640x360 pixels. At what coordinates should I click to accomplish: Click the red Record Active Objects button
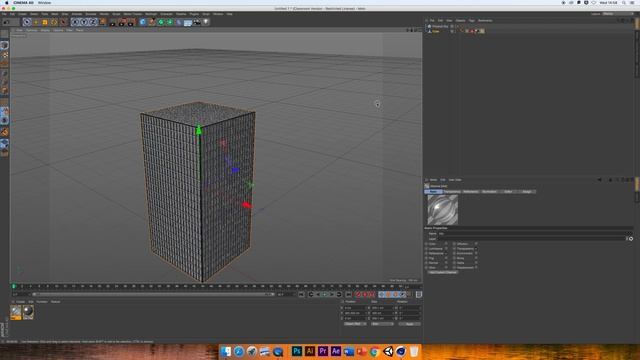tap(358, 294)
